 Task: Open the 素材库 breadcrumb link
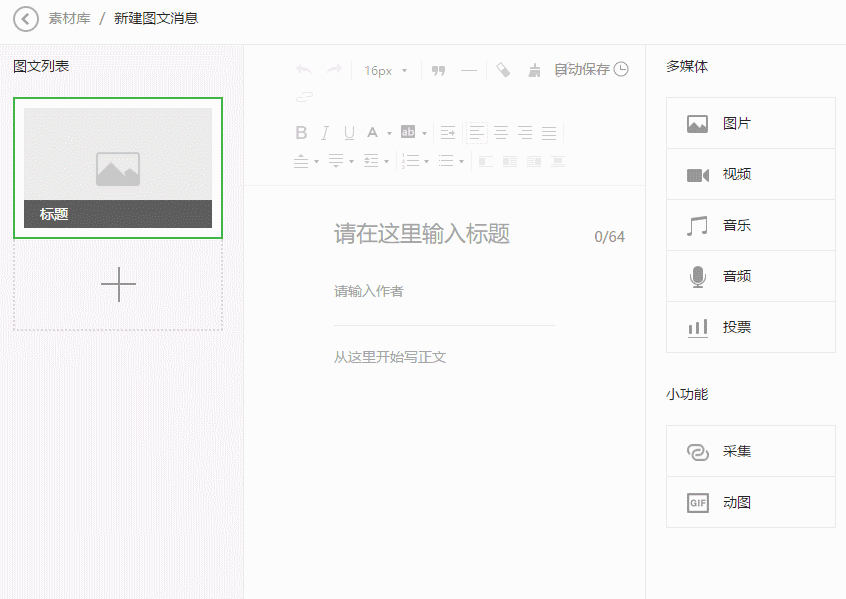[69, 18]
